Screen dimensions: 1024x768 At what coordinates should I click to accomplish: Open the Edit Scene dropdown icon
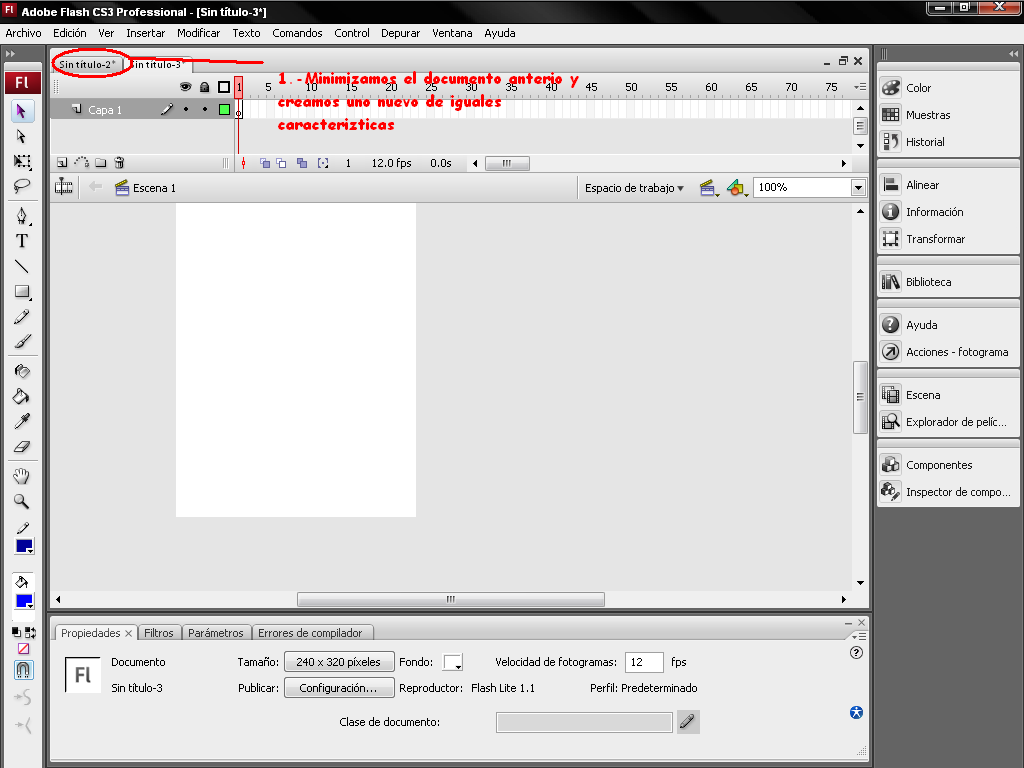pyautogui.click(x=709, y=188)
